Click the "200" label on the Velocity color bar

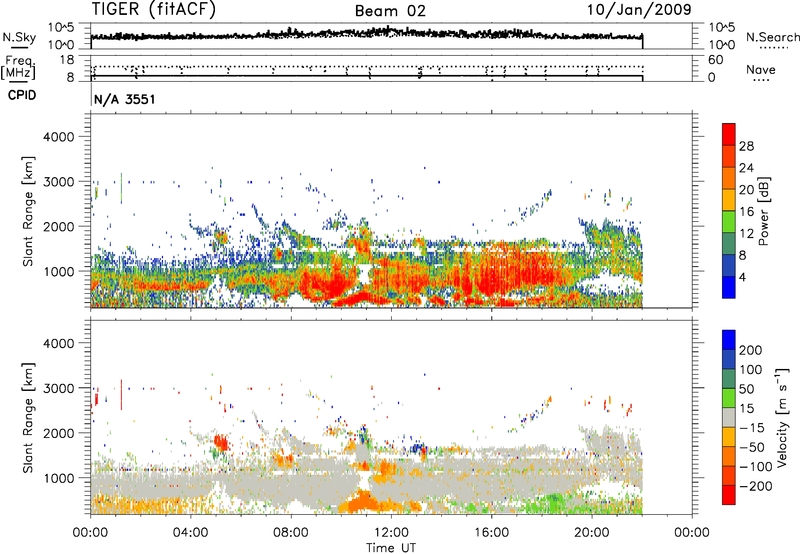(x=751, y=350)
